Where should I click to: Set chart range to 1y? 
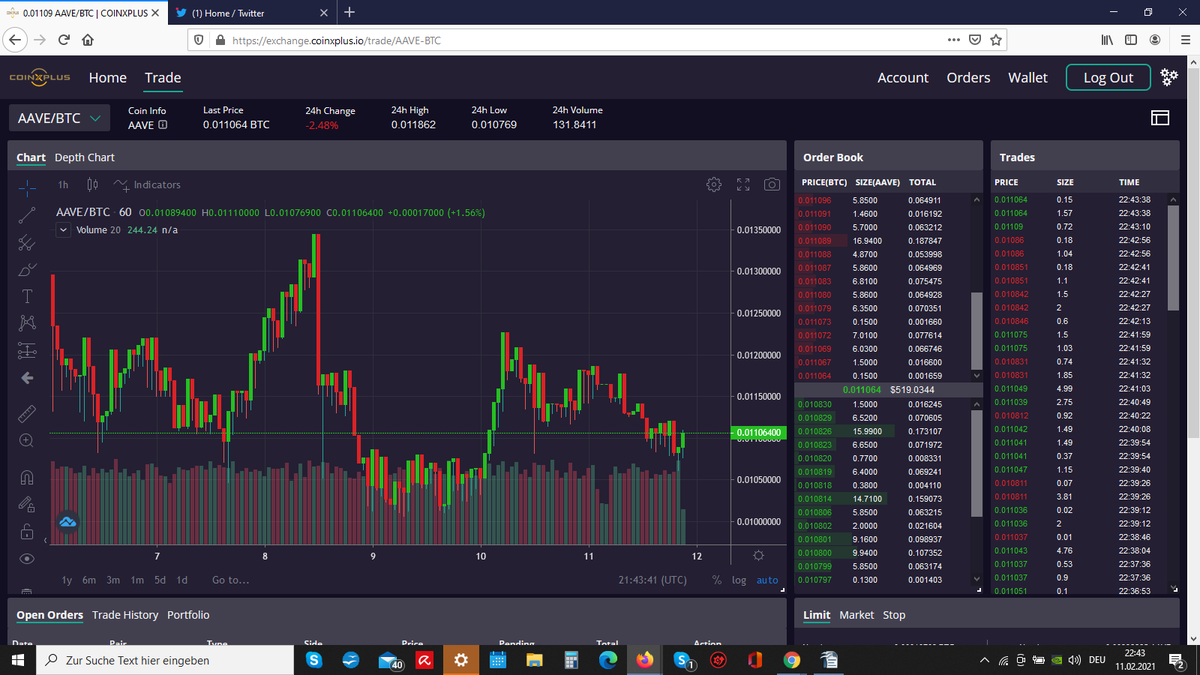pyautogui.click(x=66, y=580)
